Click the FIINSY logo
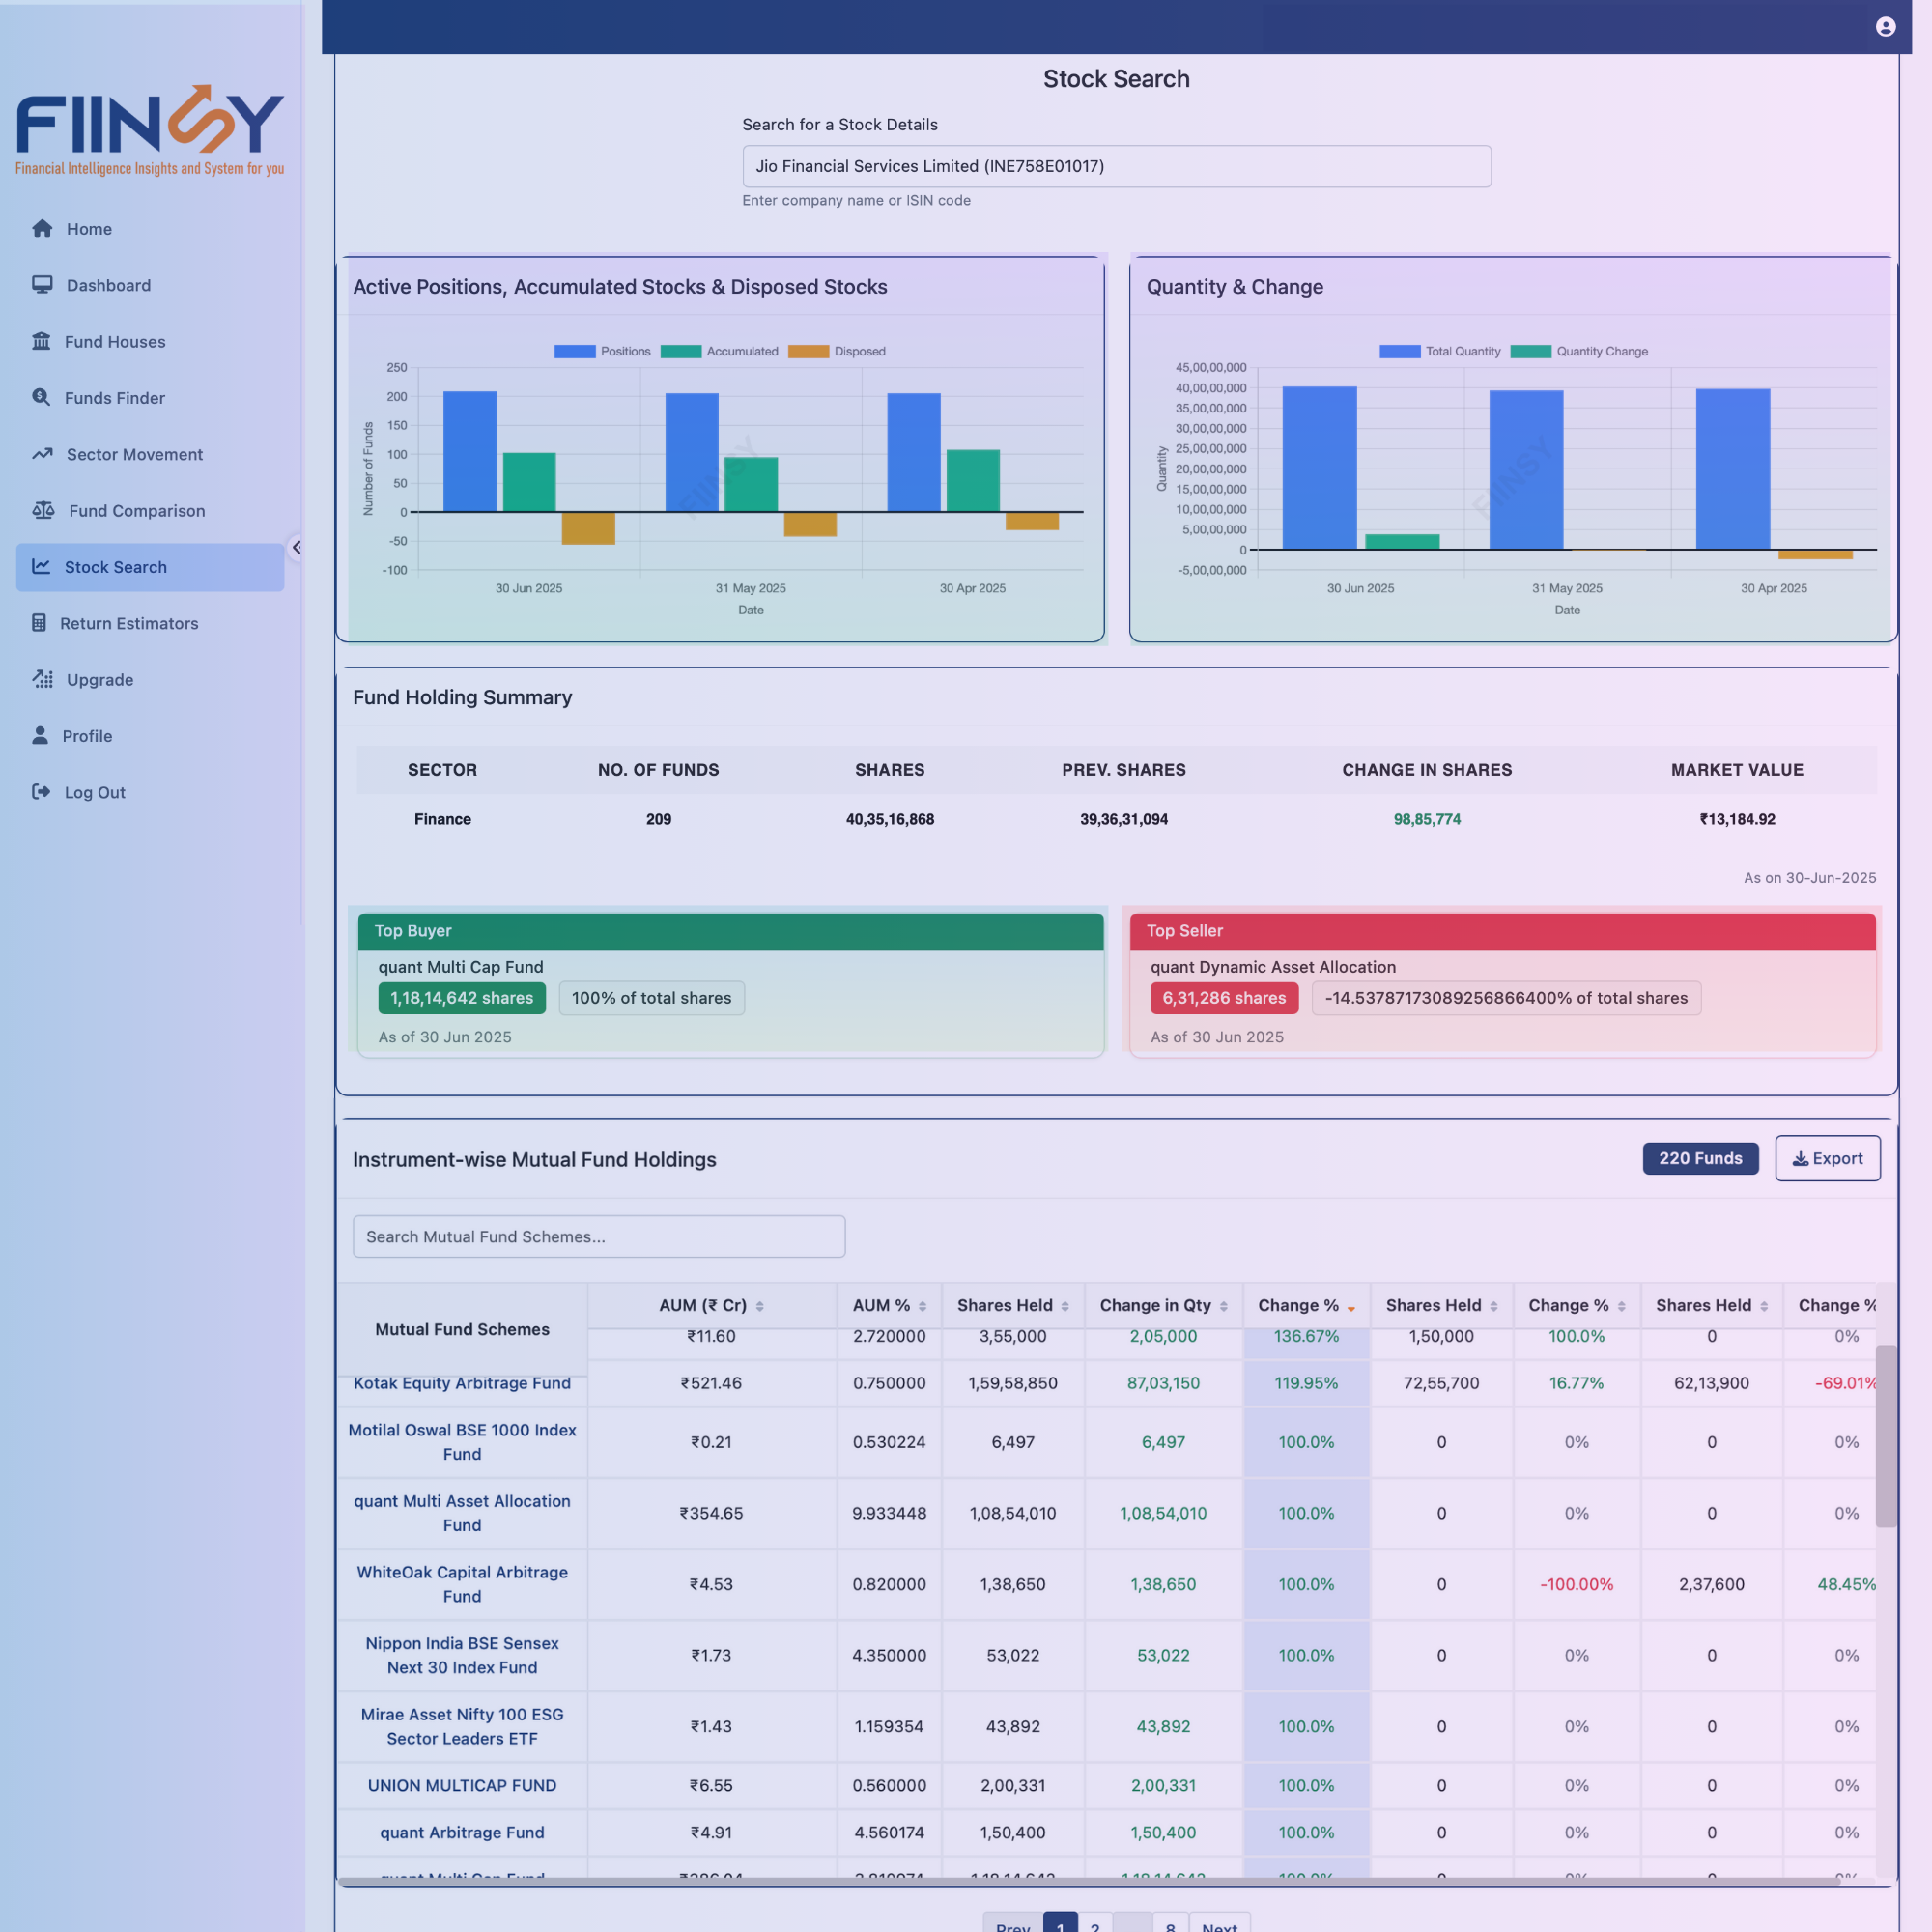This screenshot has height=1932, width=1932. [150, 130]
